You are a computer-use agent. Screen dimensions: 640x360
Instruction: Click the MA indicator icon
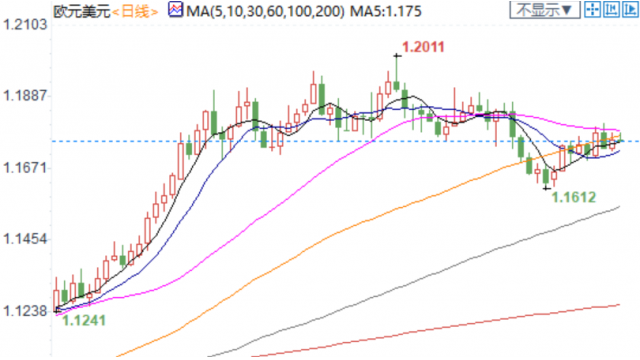click(x=176, y=10)
